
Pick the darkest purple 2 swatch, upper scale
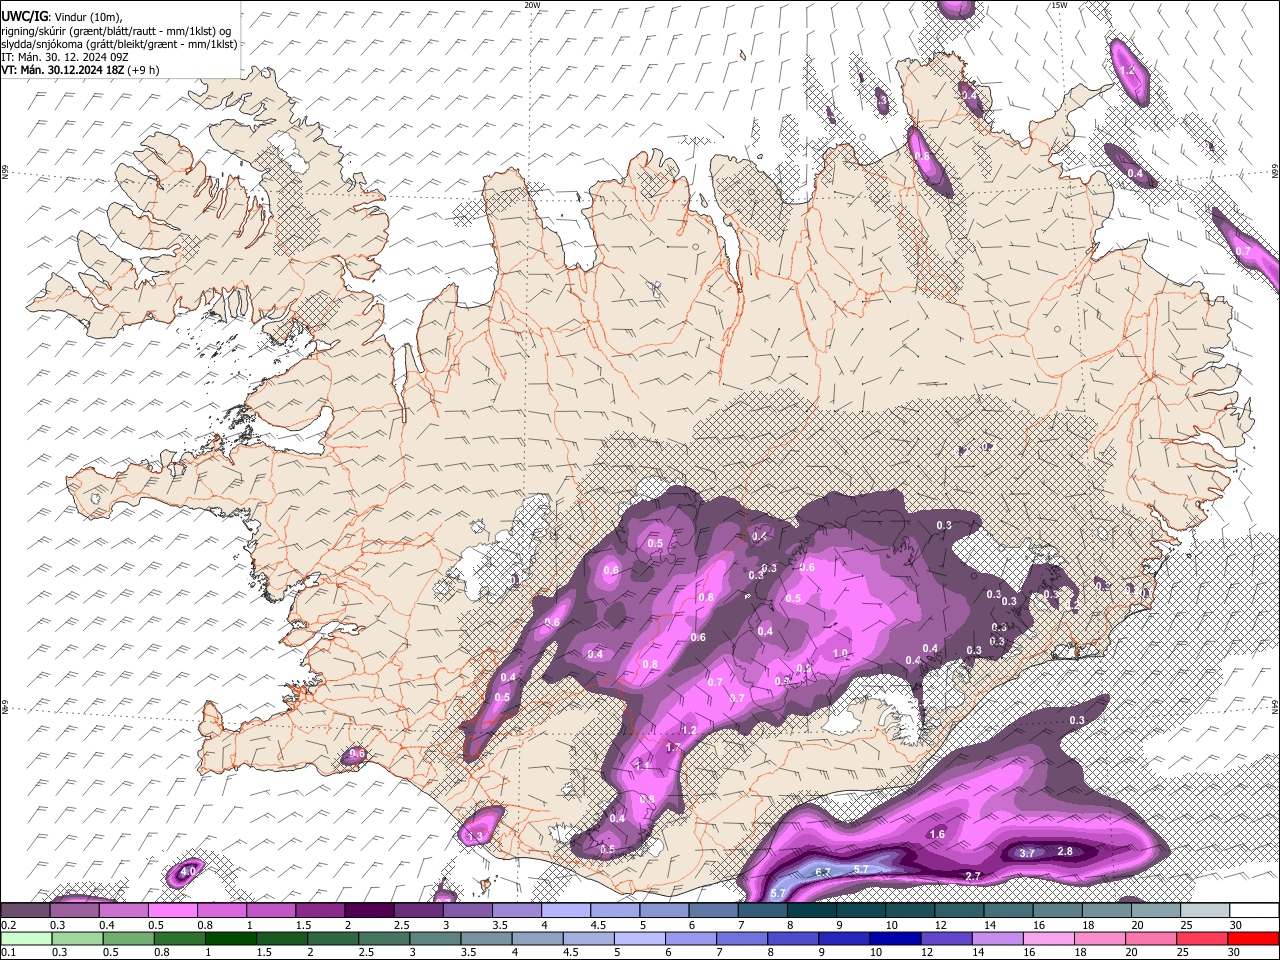(369, 910)
